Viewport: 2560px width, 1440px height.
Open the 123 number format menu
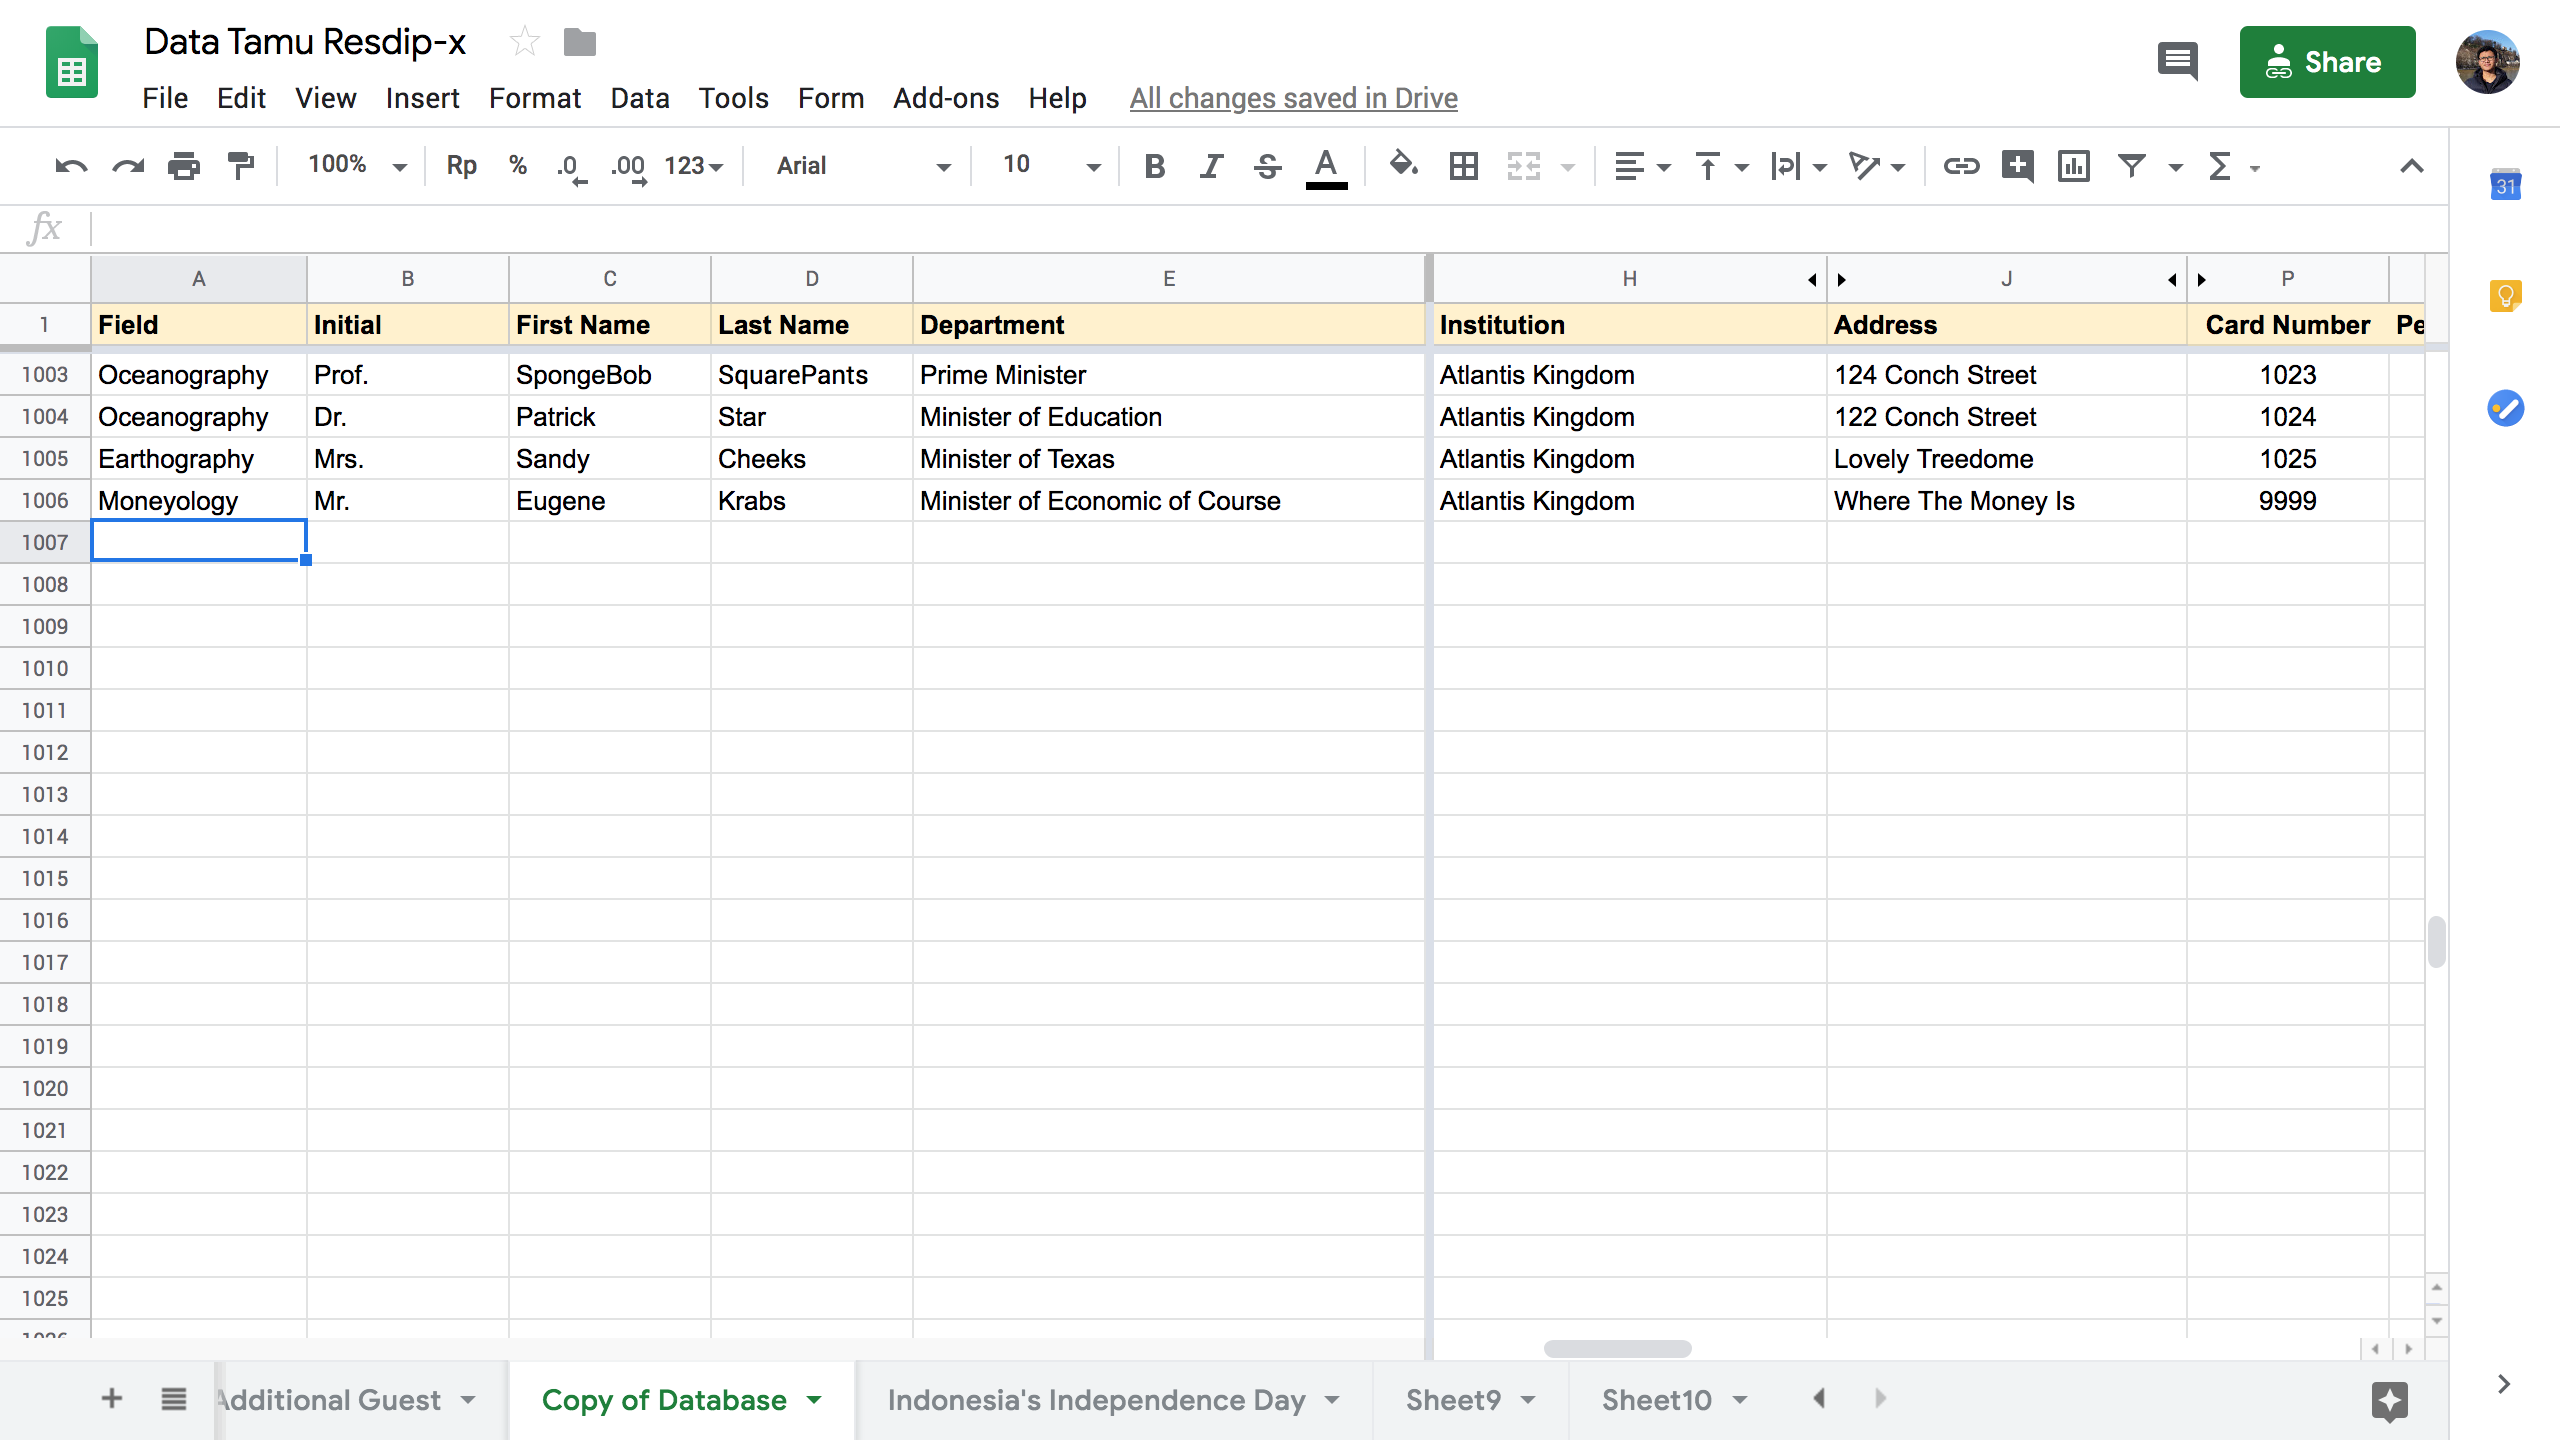tap(694, 166)
